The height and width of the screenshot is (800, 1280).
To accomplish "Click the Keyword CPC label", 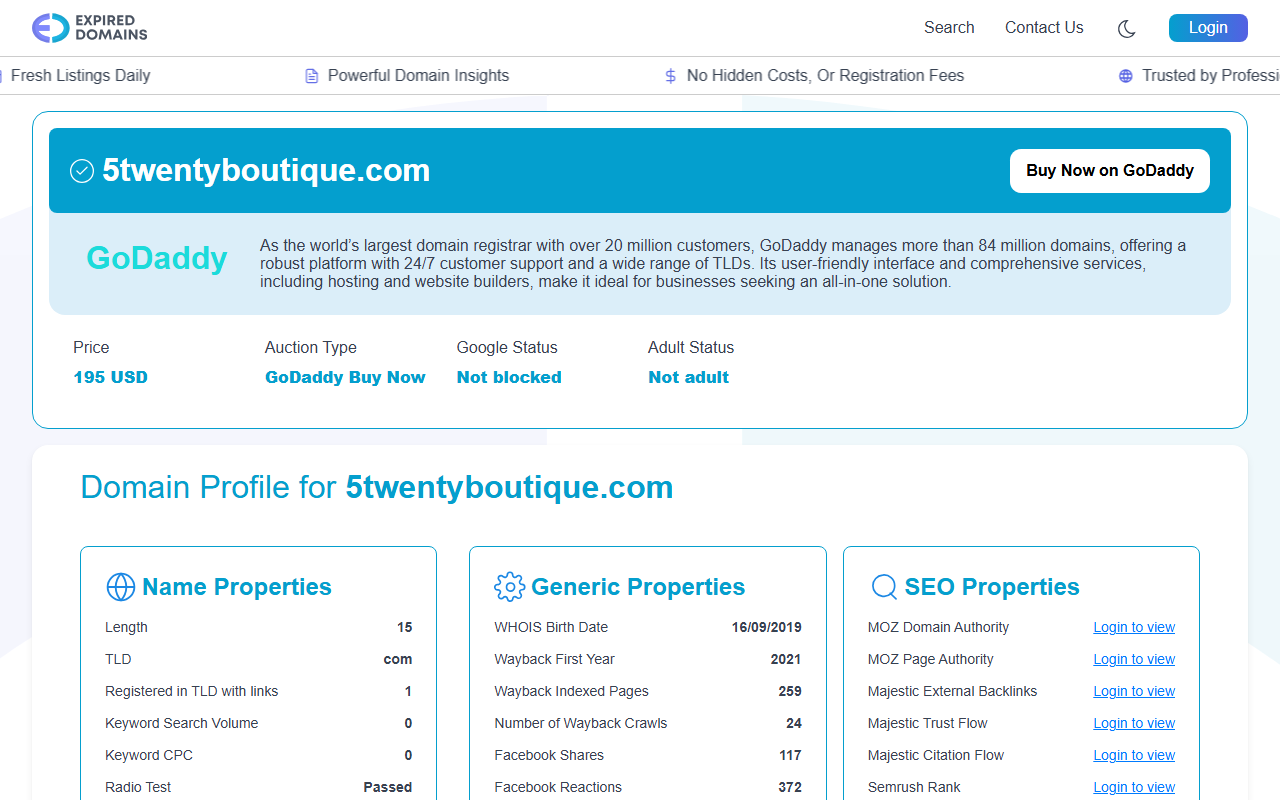I will point(148,756).
